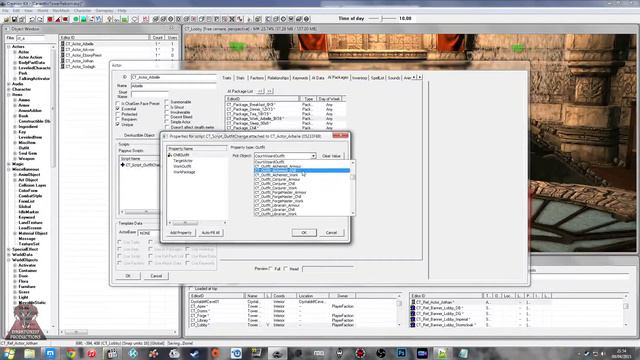Open the File menu
The image size is (640, 360).
tap(5, 11)
